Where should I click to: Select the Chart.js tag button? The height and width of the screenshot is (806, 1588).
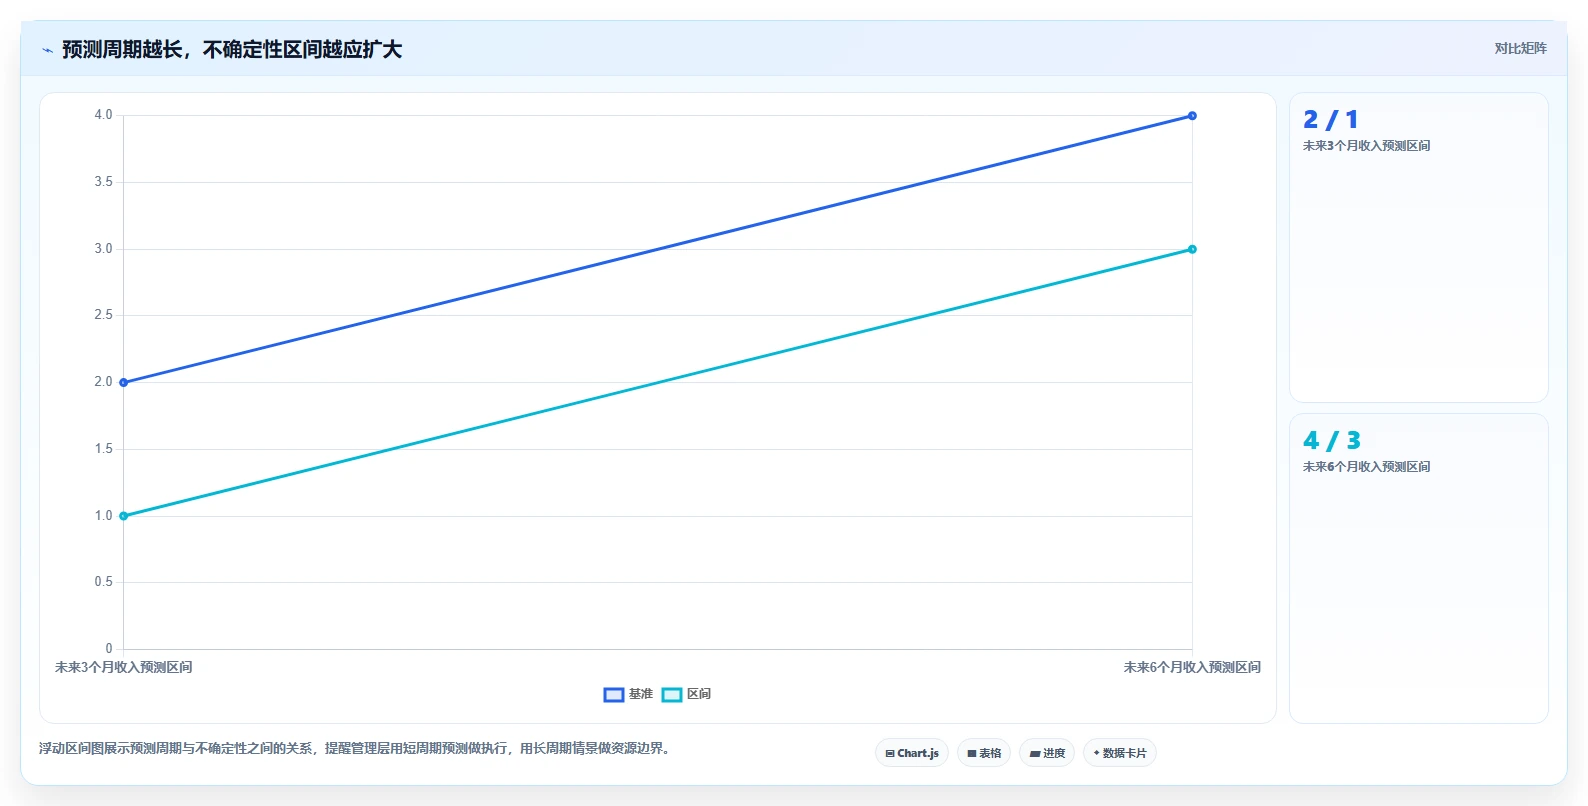[912, 753]
